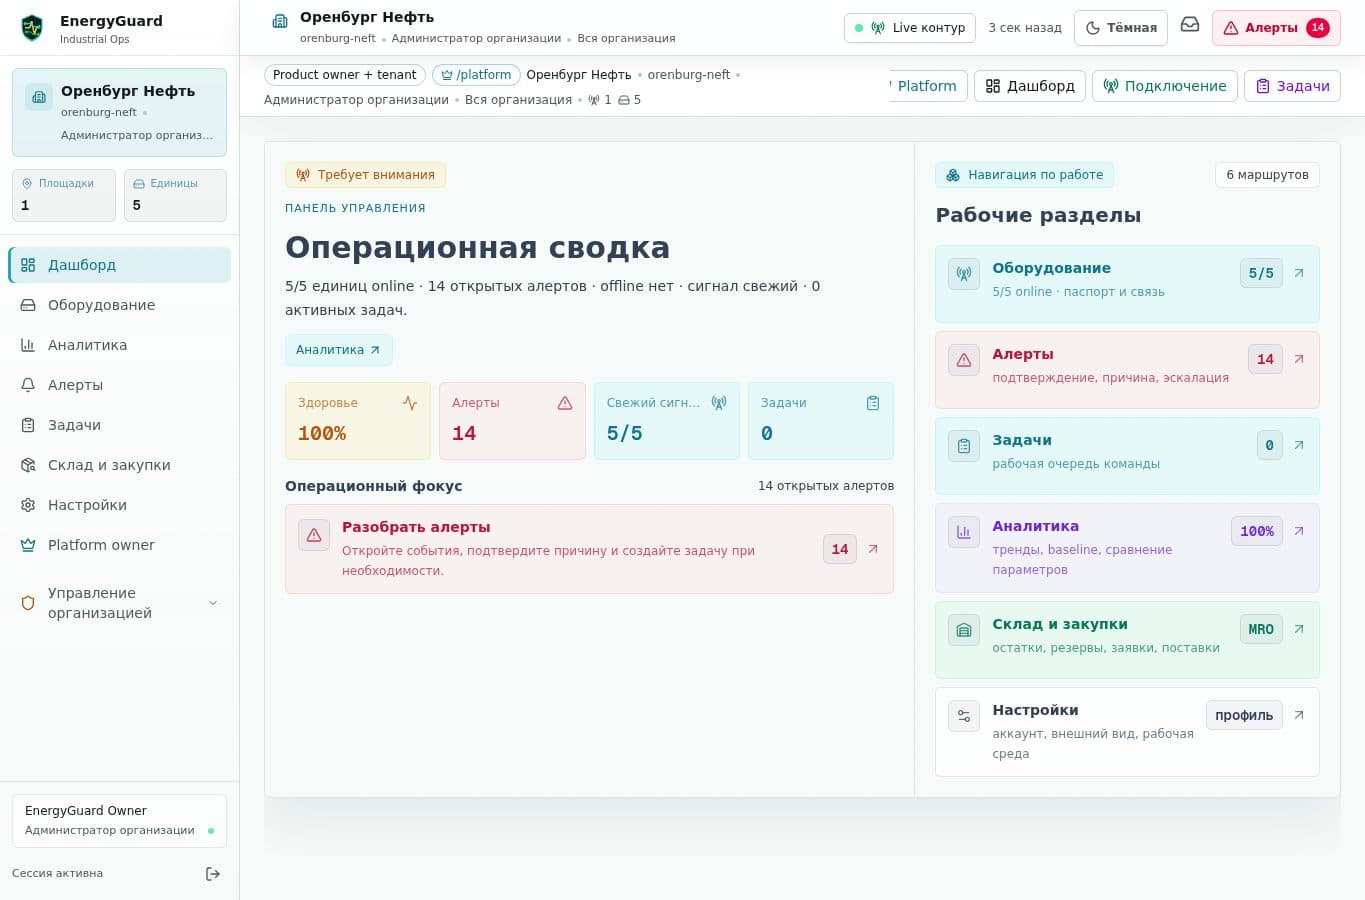
Task: Click the профиль badge on Настройки card
Action: click(1244, 715)
